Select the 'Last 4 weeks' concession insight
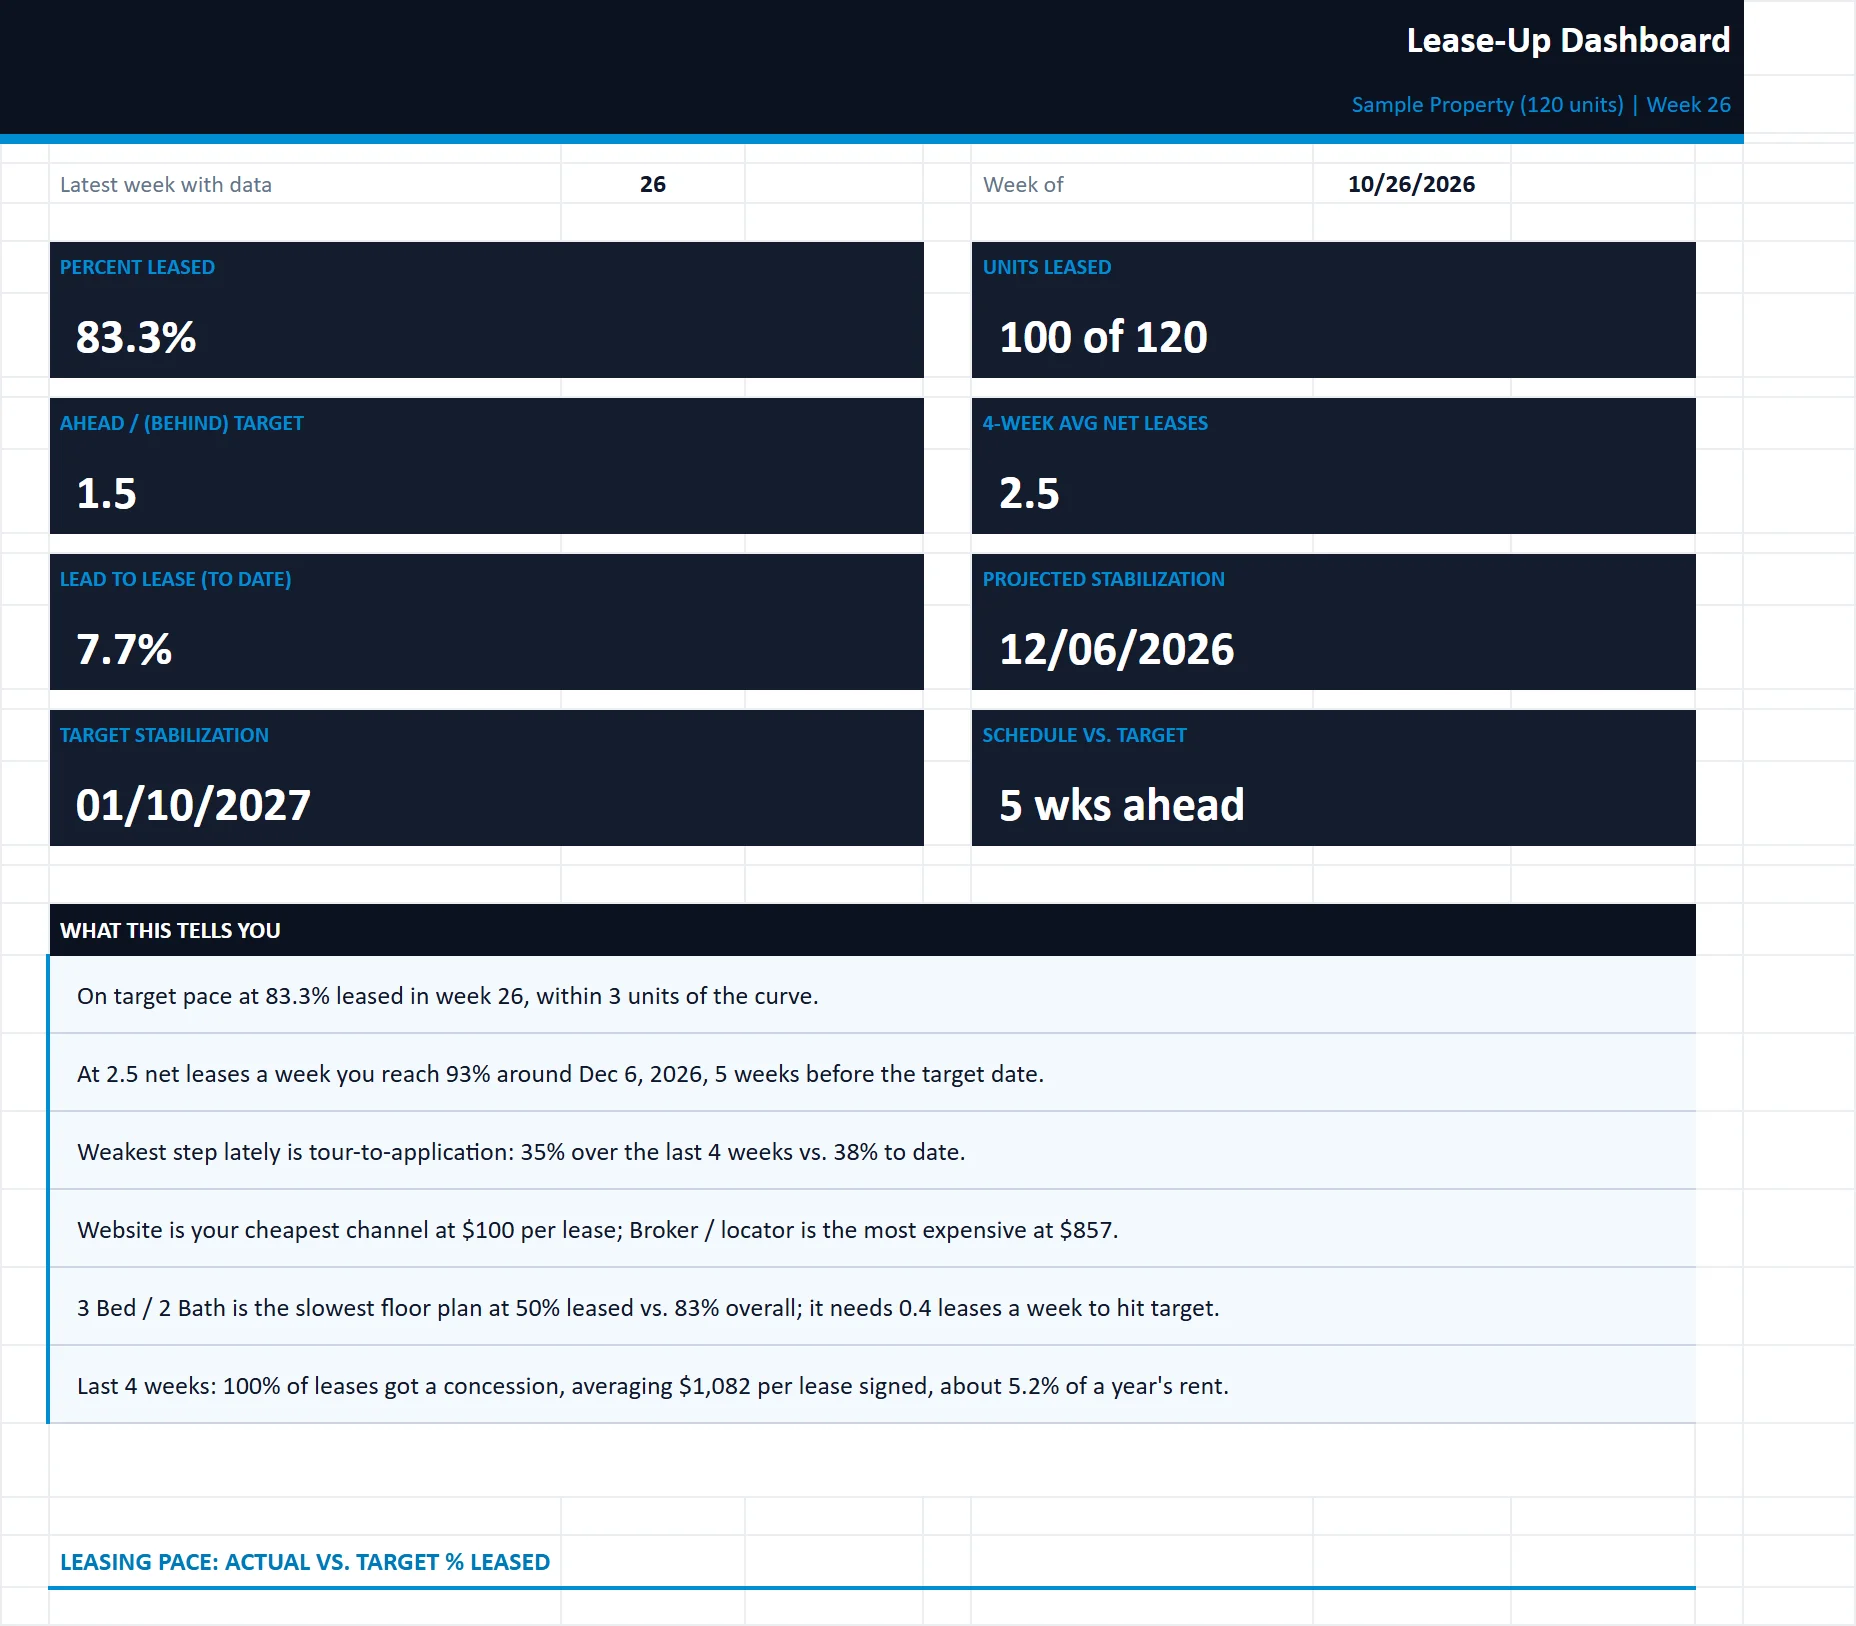 click(872, 1385)
